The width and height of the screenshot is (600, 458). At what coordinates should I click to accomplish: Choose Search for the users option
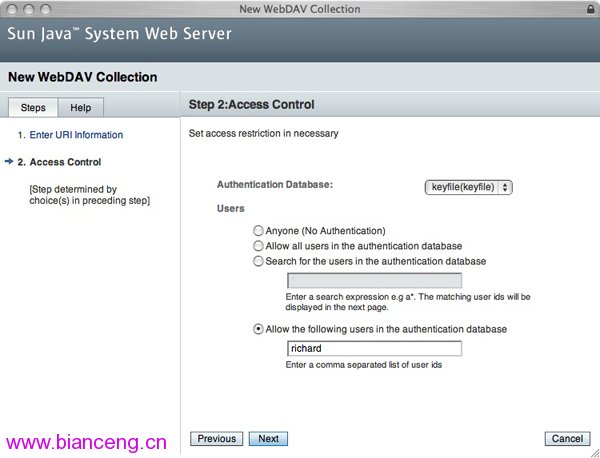[x=258, y=261]
